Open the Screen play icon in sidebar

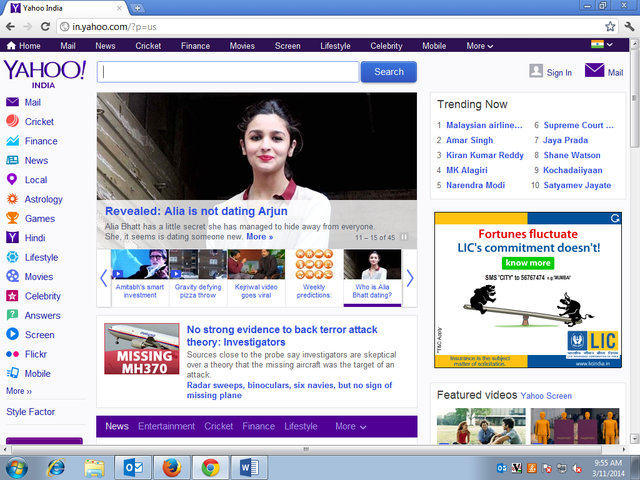pos(12,334)
